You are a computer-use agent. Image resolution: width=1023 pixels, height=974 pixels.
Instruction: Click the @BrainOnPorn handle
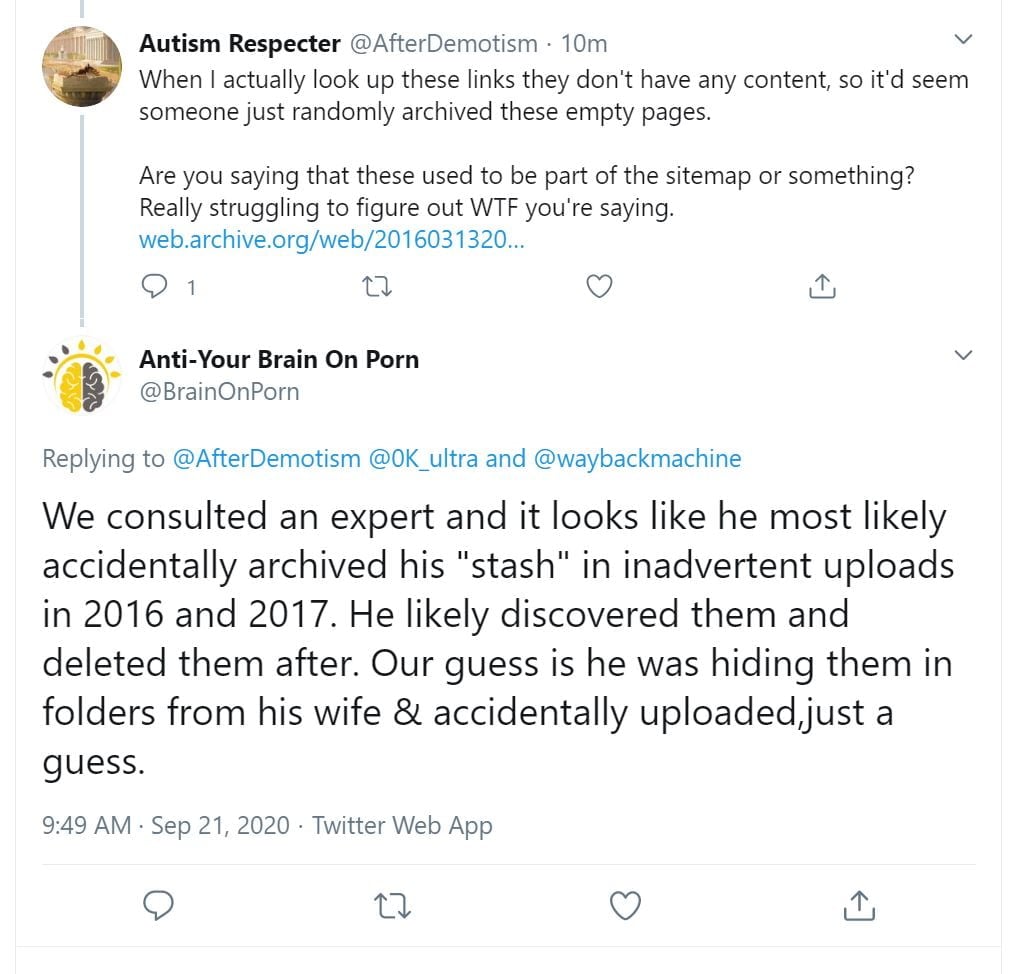coord(219,391)
